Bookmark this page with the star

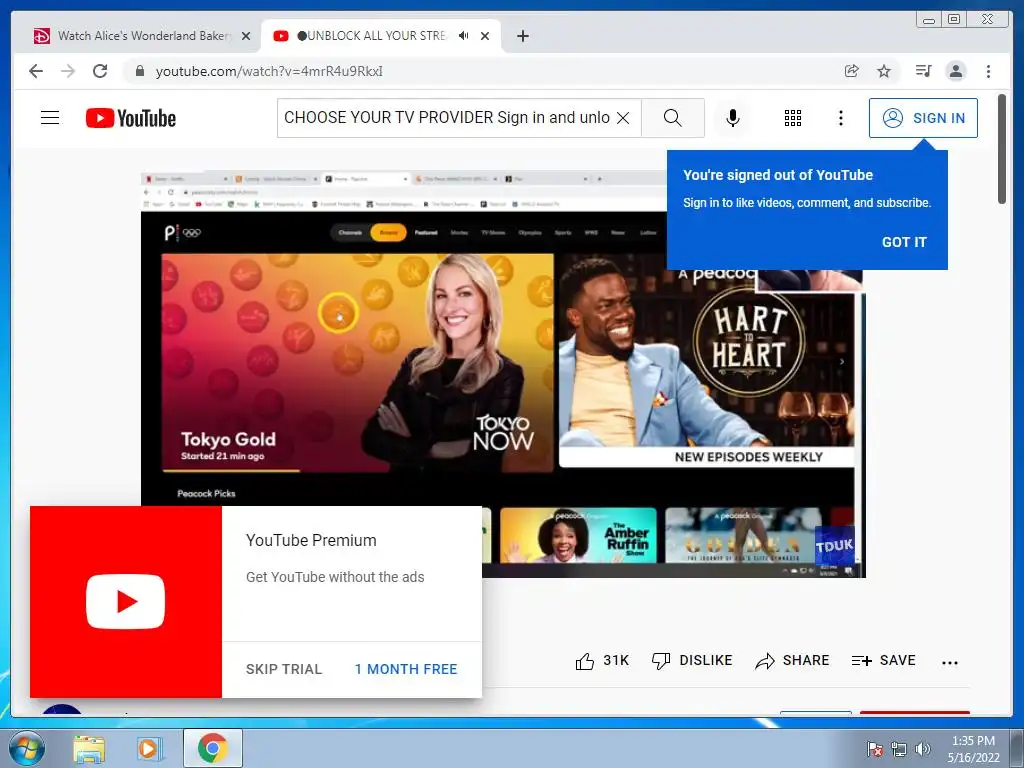point(884,71)
